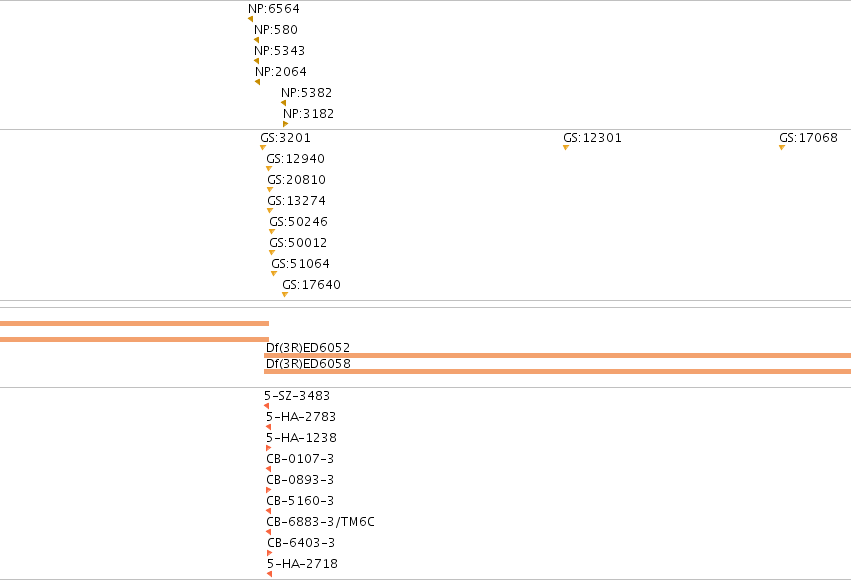Click the NP:5382 label text
This screenshot has height=580, width=851.
306,93
